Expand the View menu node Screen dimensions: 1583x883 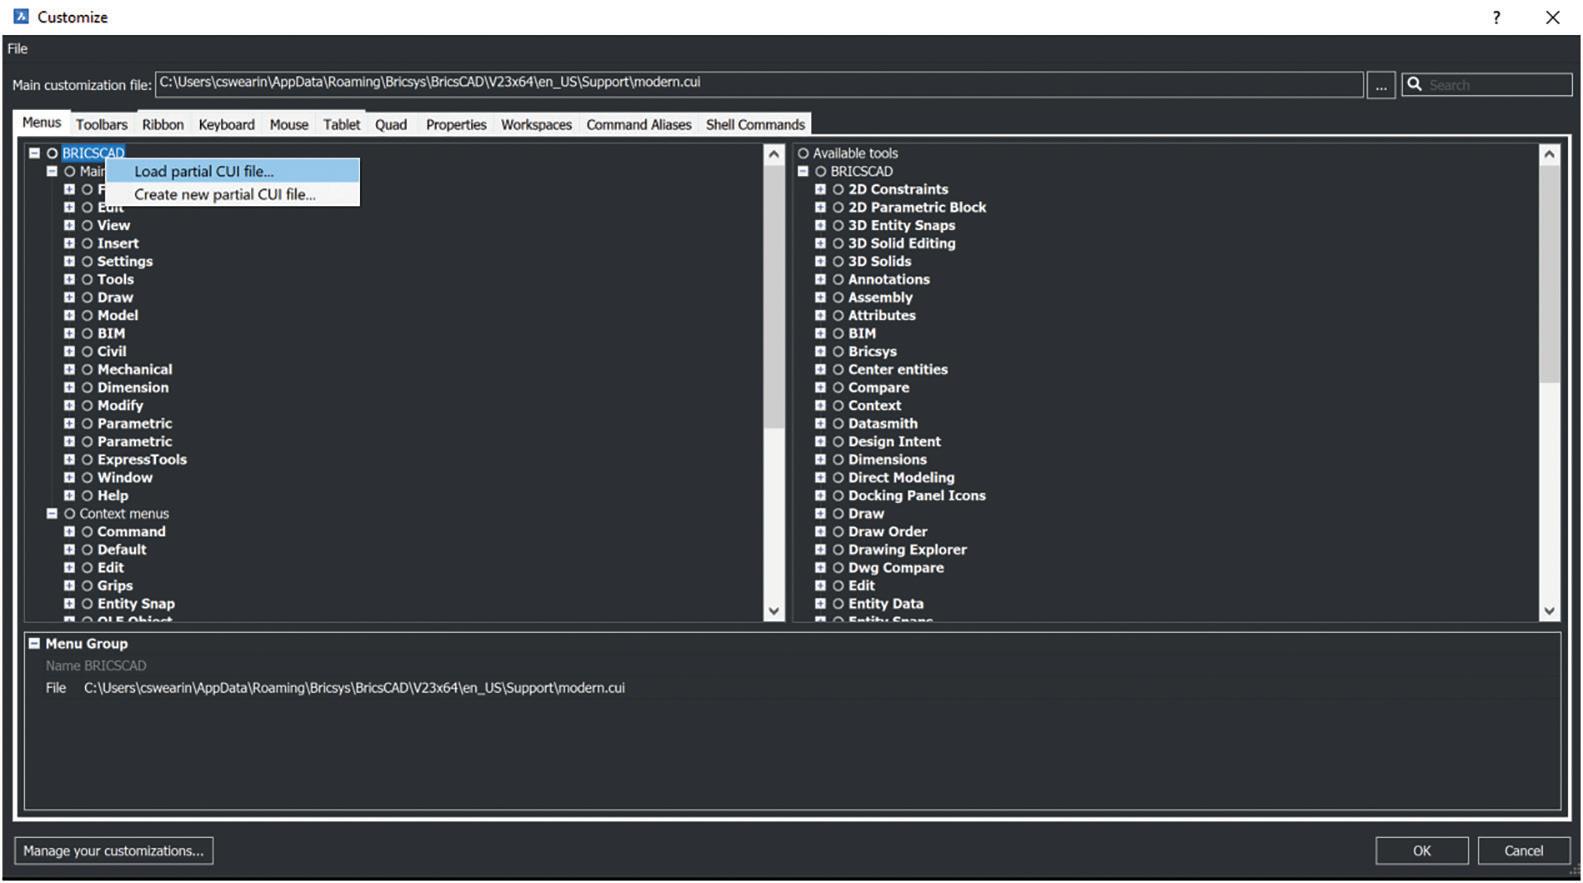coord(69,225)
